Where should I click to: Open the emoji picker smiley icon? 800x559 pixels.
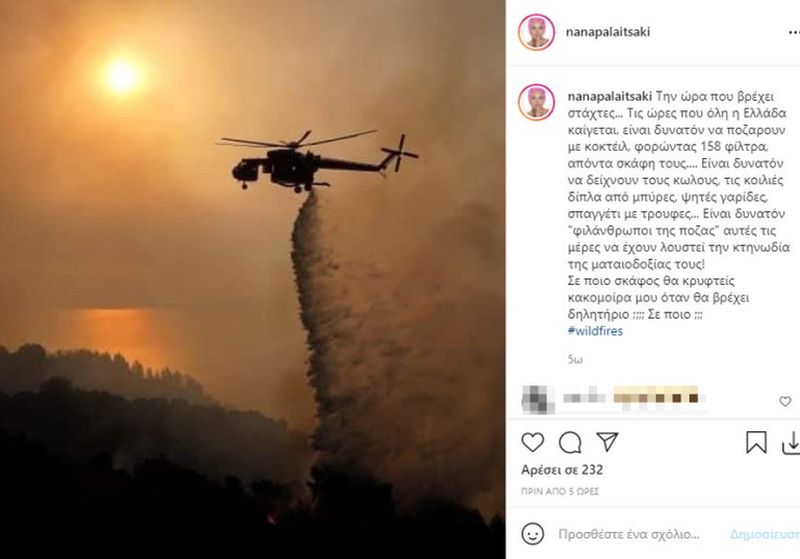tap(532, 534)
